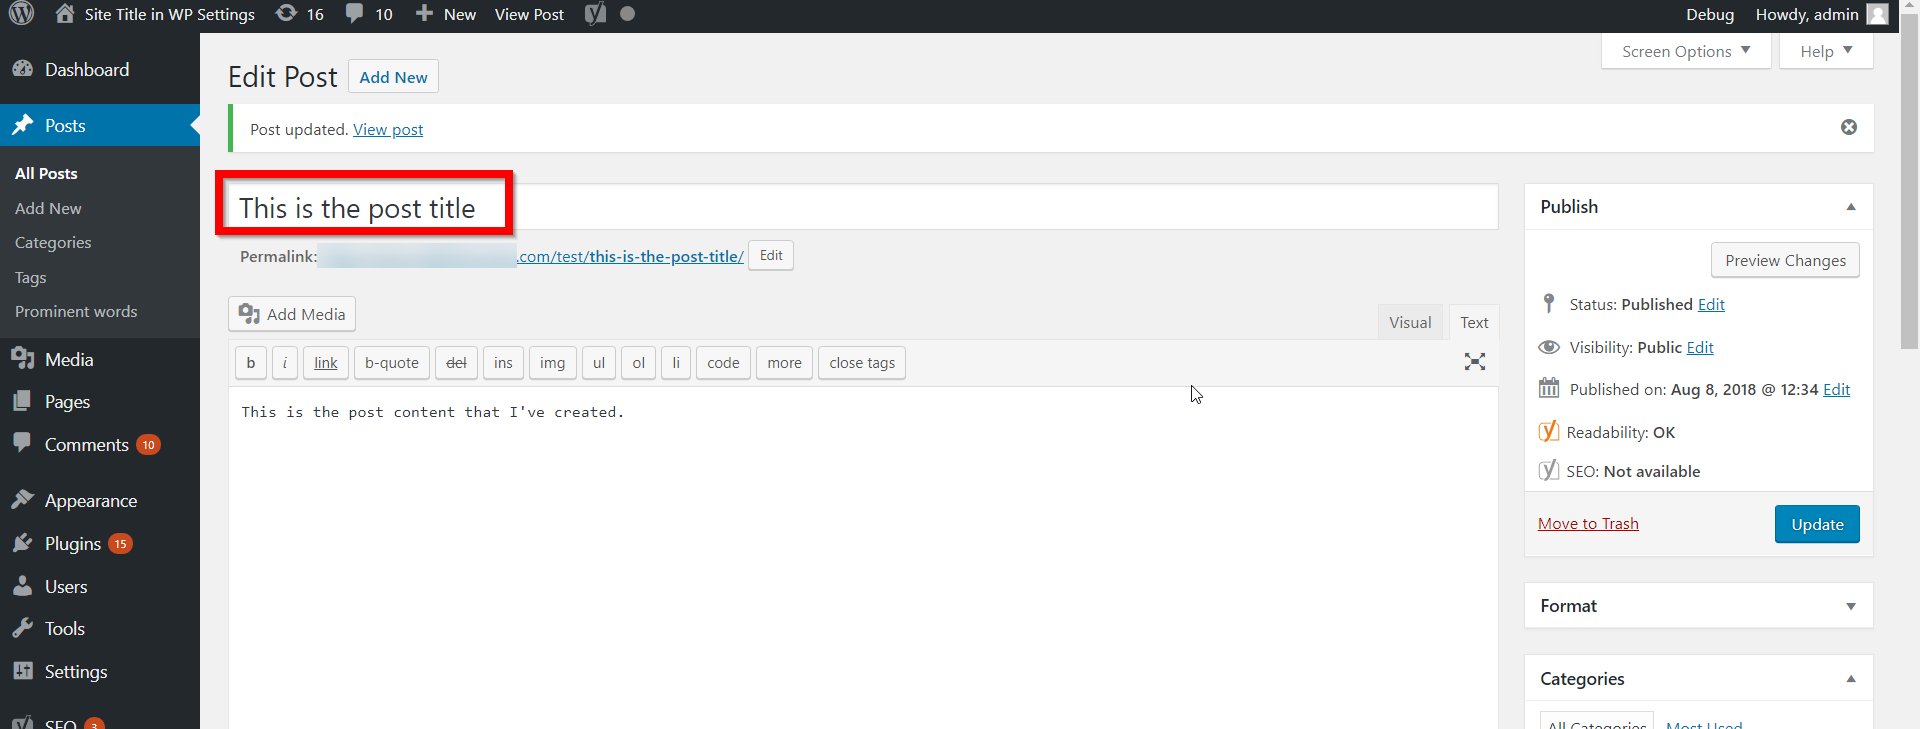Click the permalink Edit button
Viewport: 1920px width, 729px height.
(x=771, y=255)
